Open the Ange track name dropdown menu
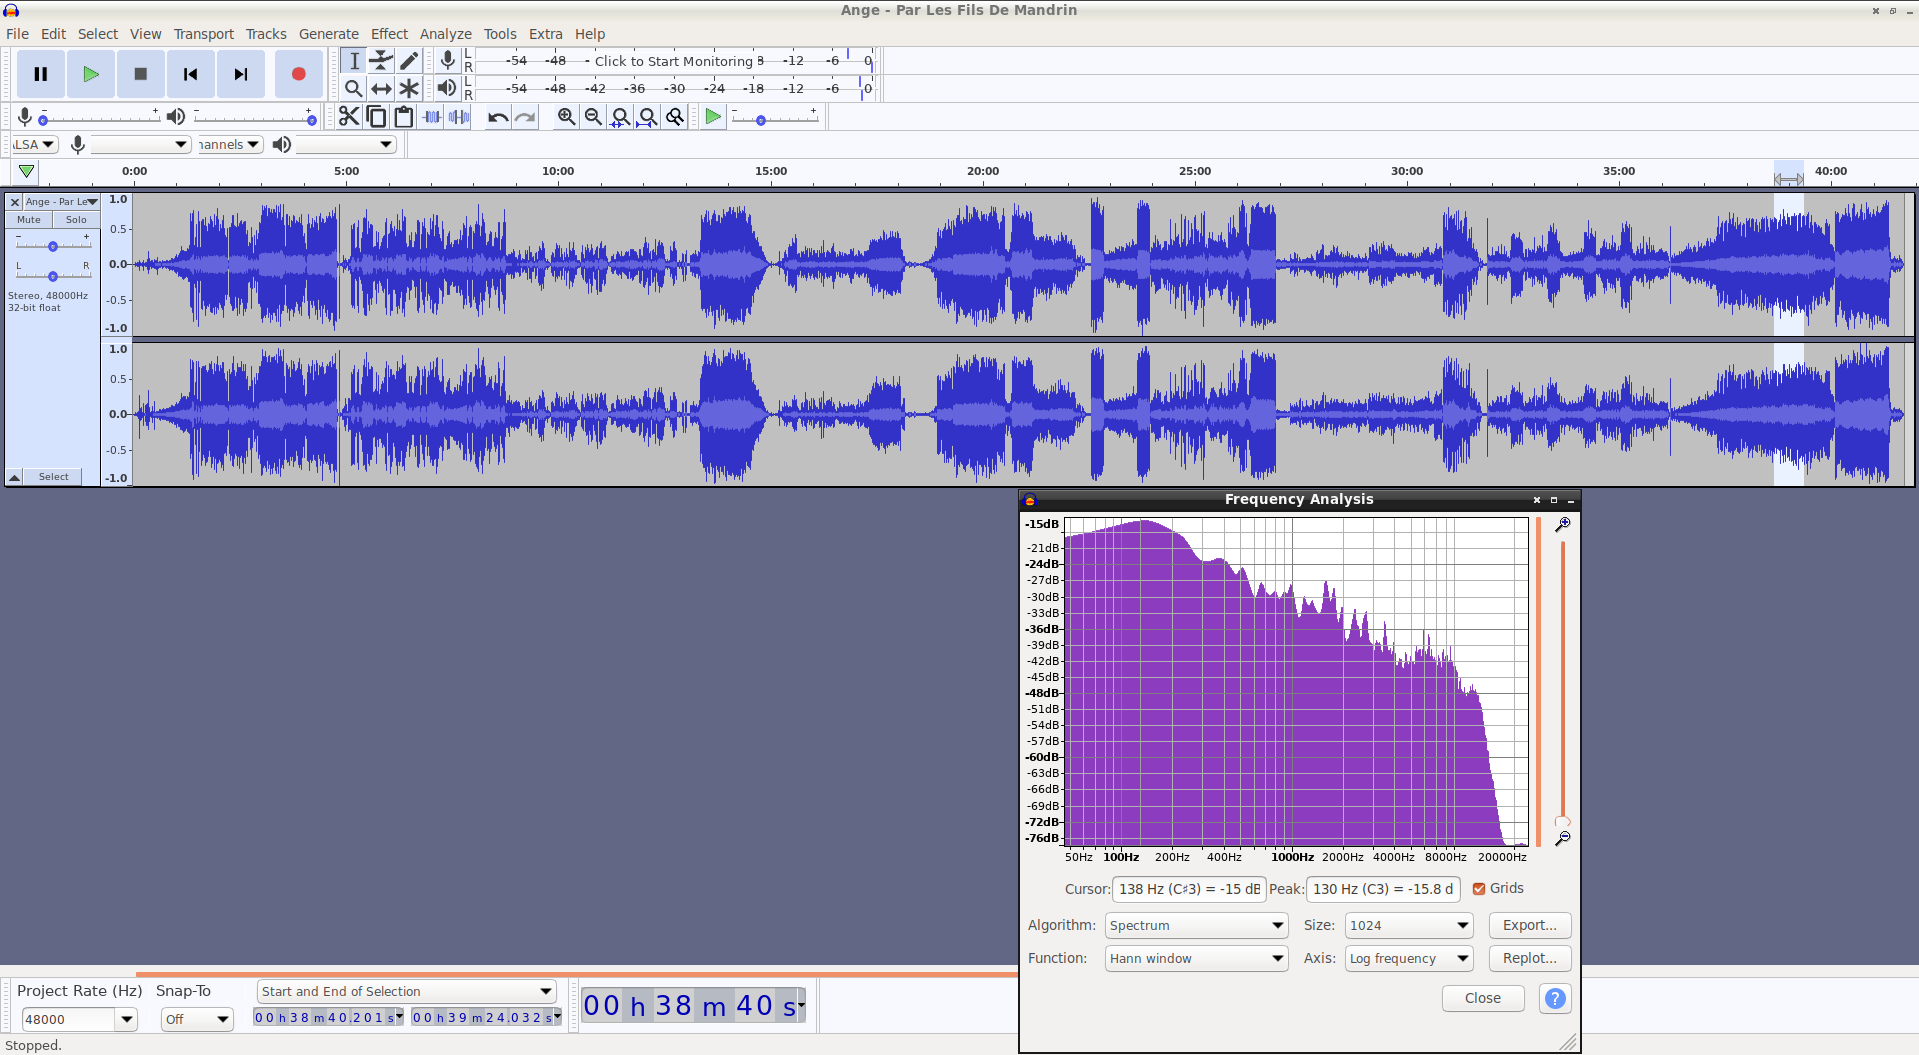Image resolution: width=1919 pixels, height=1055 pixels. 61,202
